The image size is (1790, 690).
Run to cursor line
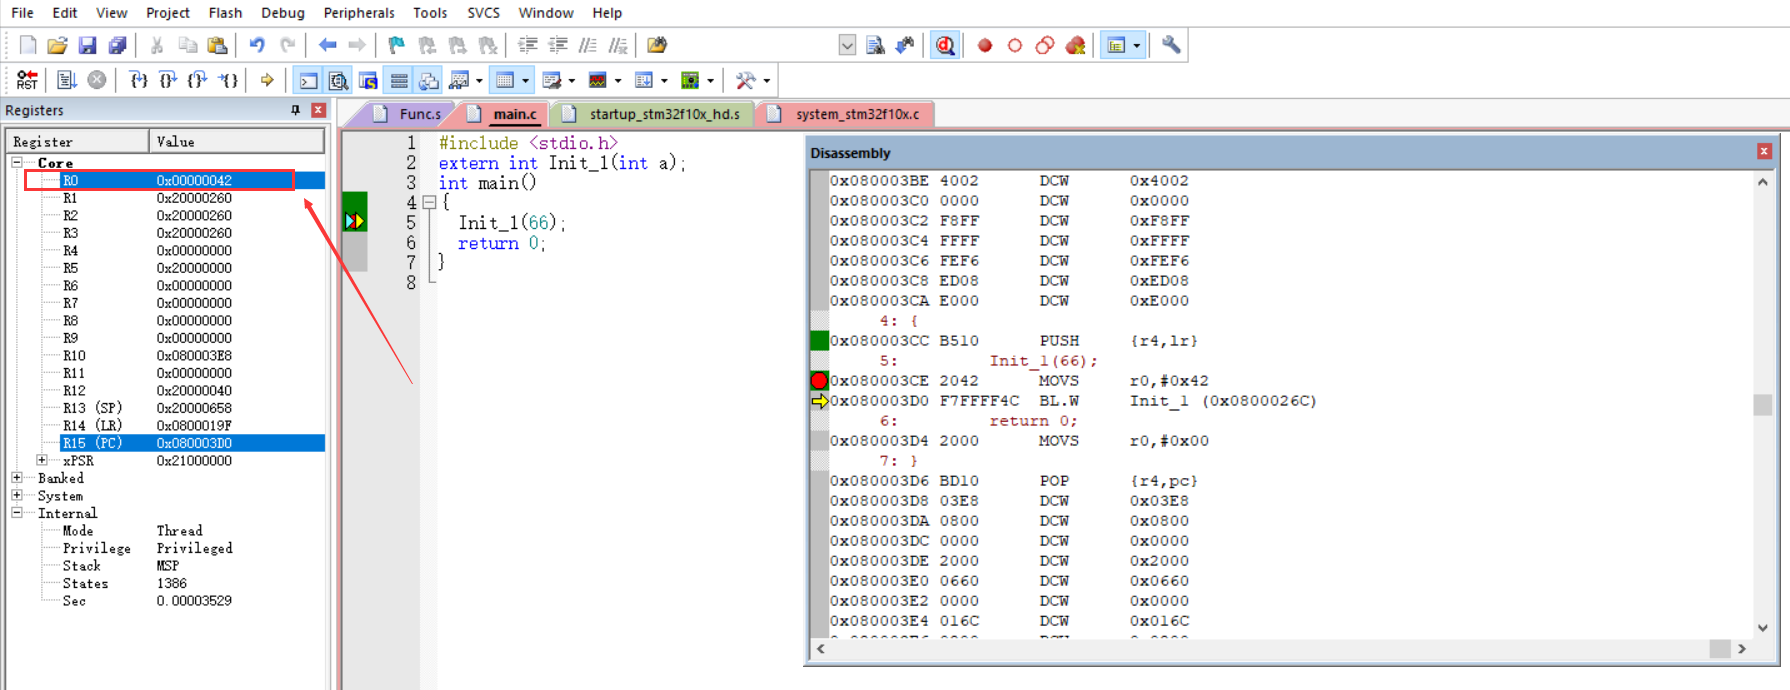tap(229, 80)
